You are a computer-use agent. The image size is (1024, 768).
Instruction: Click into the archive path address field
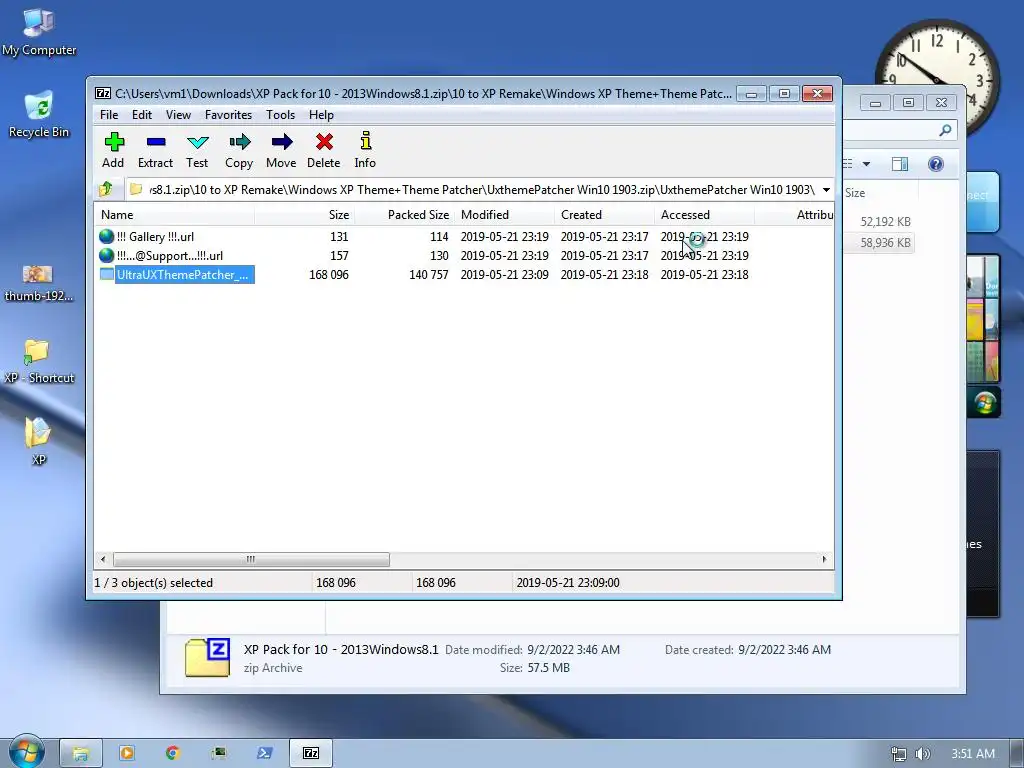[x=473, y=189]
